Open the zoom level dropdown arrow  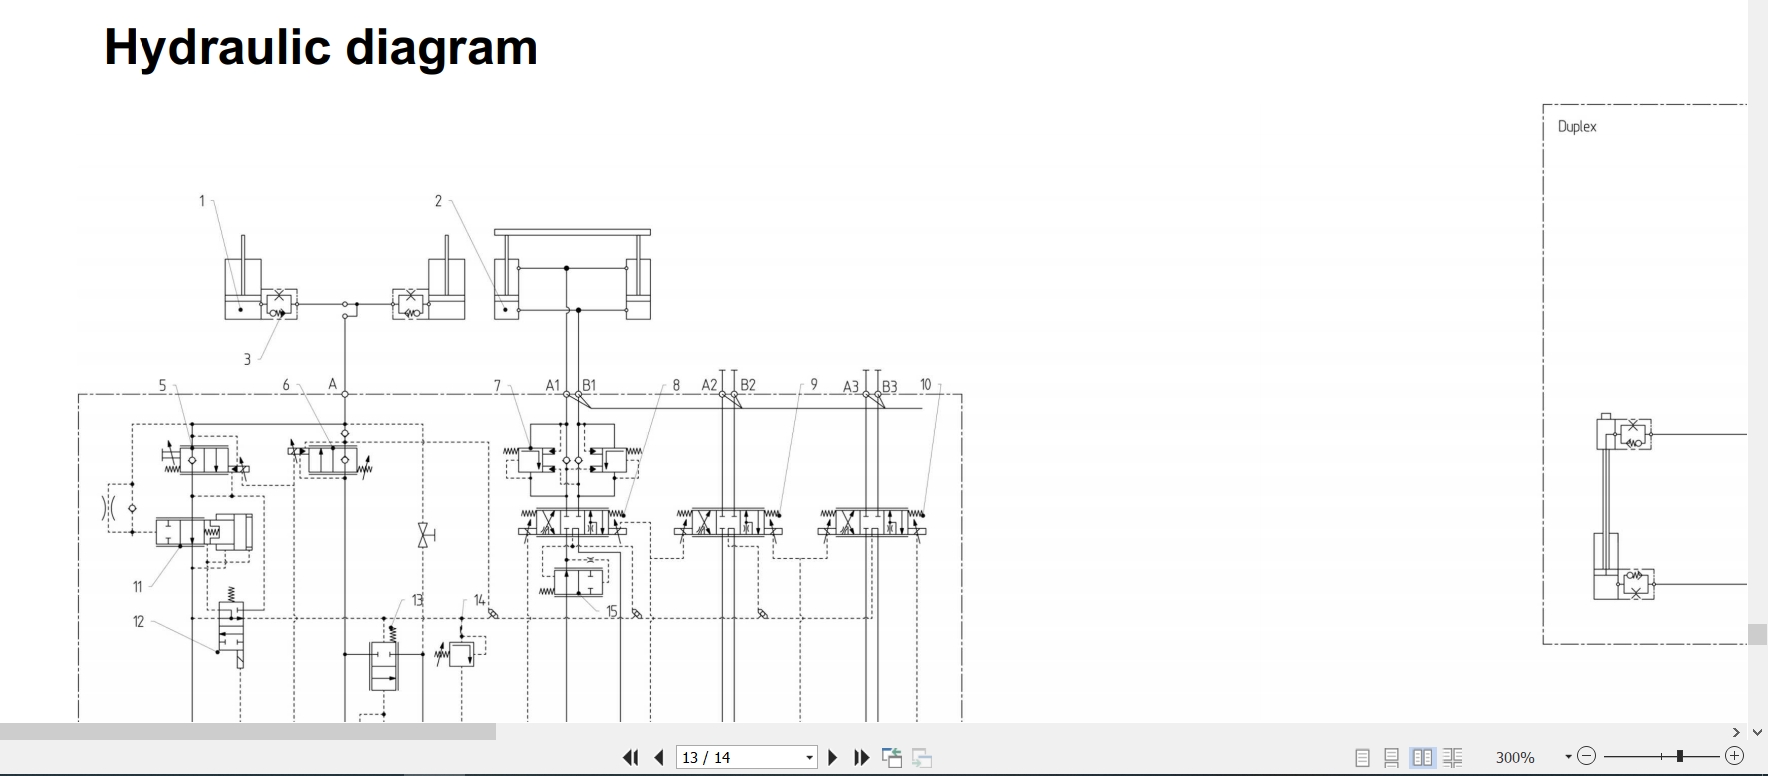point(1568,757)
